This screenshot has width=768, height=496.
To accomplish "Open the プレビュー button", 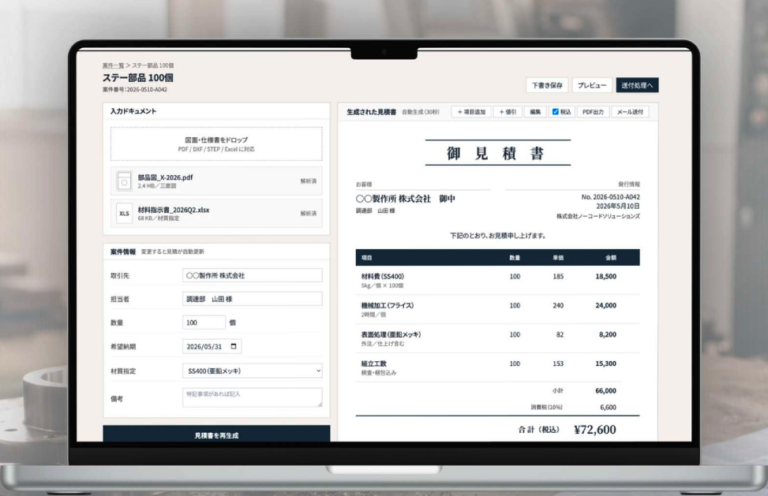I will (x=592, y=85).
